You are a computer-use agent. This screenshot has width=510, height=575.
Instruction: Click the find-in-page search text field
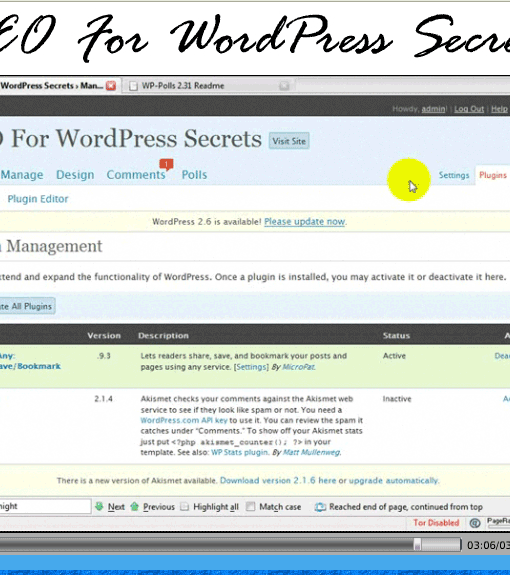coord(45,506)
